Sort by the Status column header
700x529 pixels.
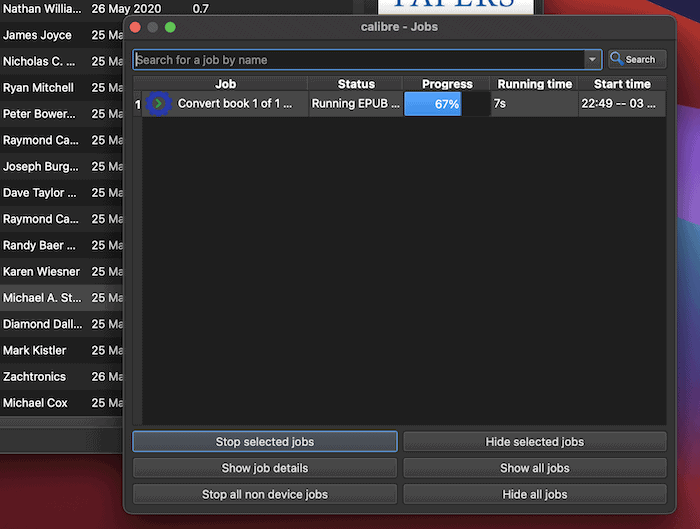(356, 84)
